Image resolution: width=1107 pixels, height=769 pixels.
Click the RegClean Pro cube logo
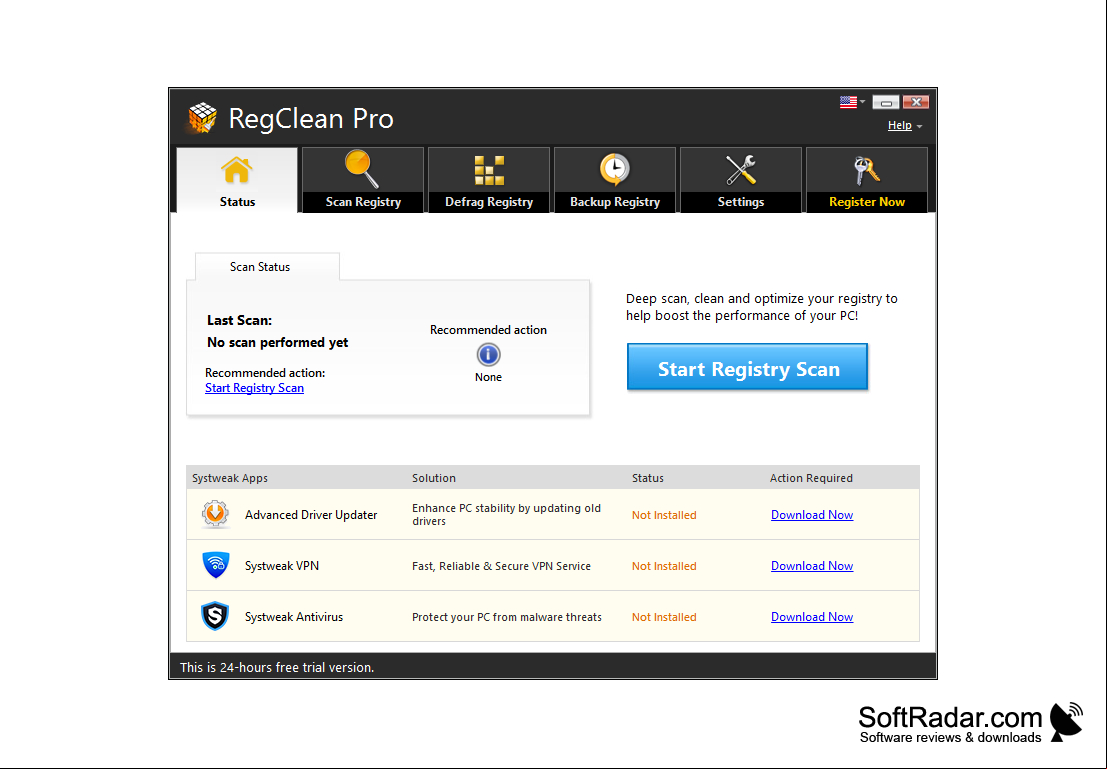coord(202,117)
